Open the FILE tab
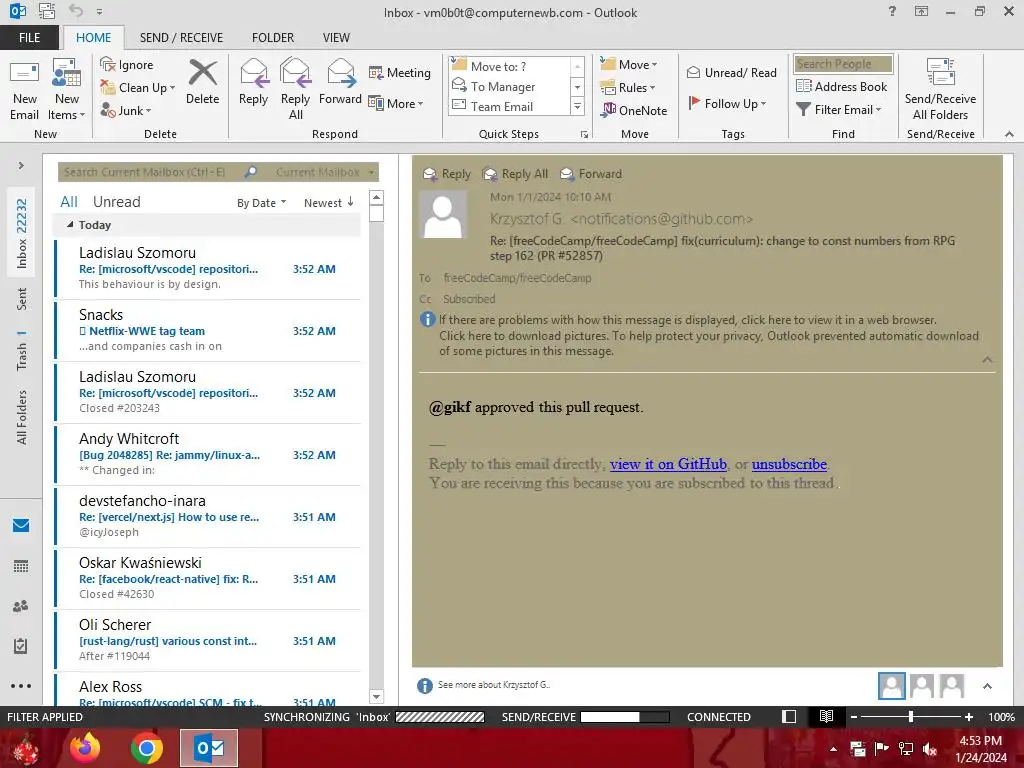This screenshot has width=1024, height=768. (x=29, y=38)
